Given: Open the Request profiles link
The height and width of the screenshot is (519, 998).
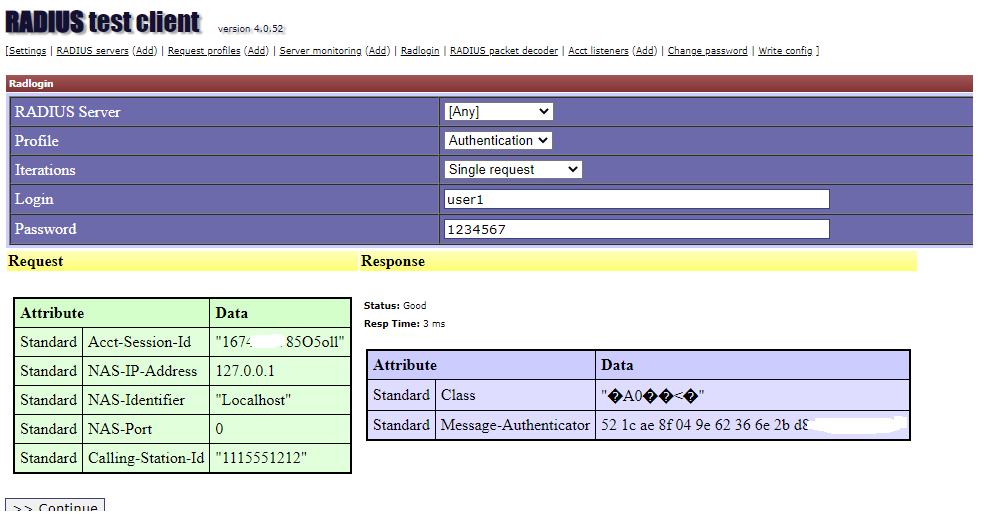Looking at the screenshot, I should pos(204,51).
